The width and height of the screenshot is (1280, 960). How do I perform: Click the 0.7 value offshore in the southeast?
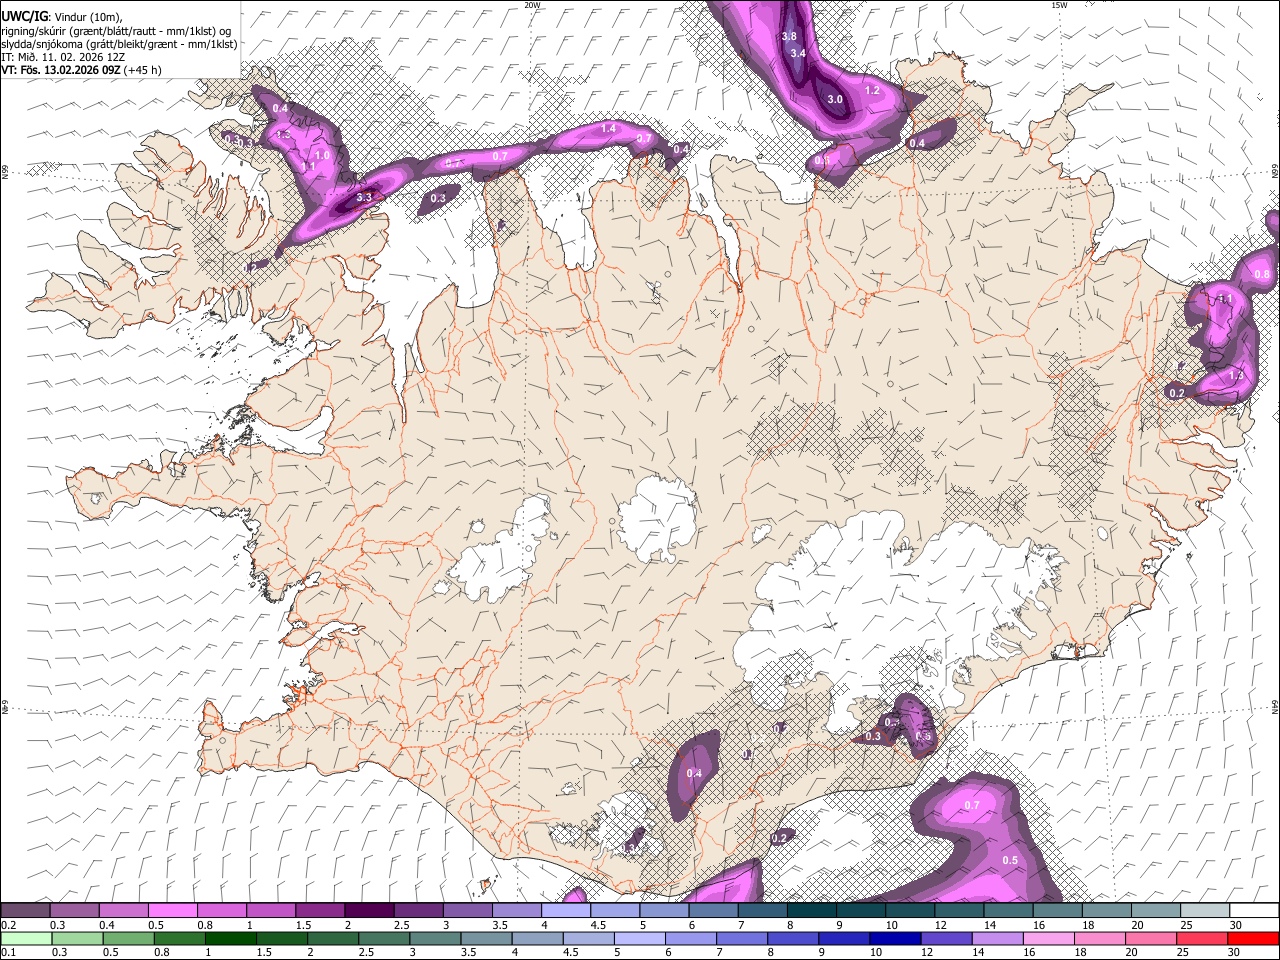point(972,805)
